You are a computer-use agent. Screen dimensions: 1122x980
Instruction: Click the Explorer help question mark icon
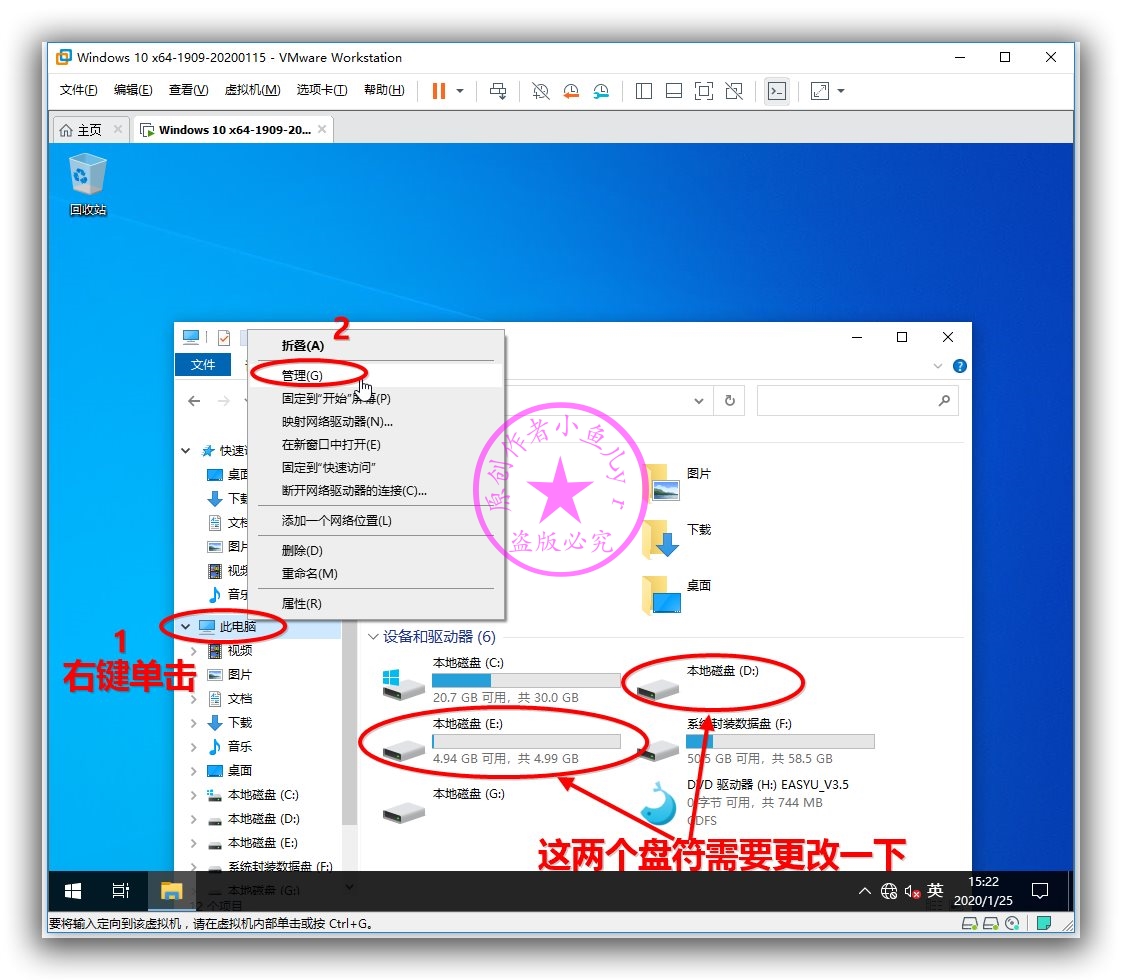click(960, 366)
